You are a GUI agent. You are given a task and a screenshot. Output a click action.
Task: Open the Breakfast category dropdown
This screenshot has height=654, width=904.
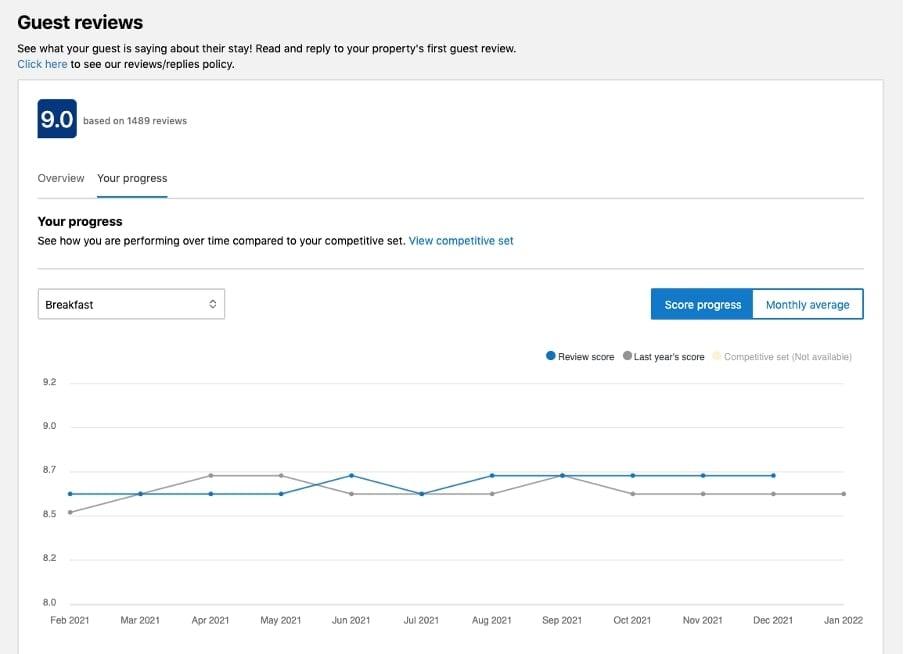[x=131, y=304]
